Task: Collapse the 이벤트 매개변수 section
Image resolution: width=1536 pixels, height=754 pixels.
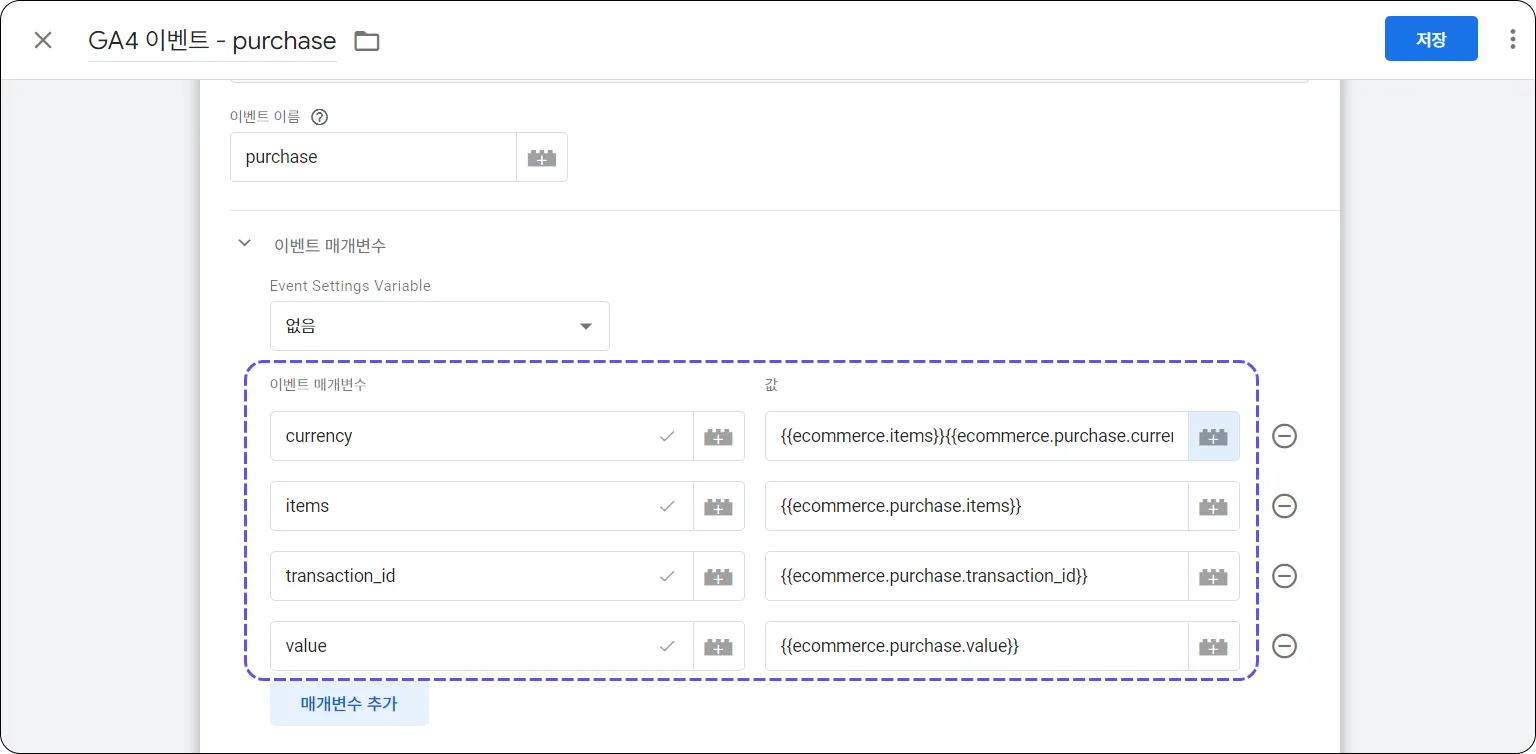Action: click(244, 243)
